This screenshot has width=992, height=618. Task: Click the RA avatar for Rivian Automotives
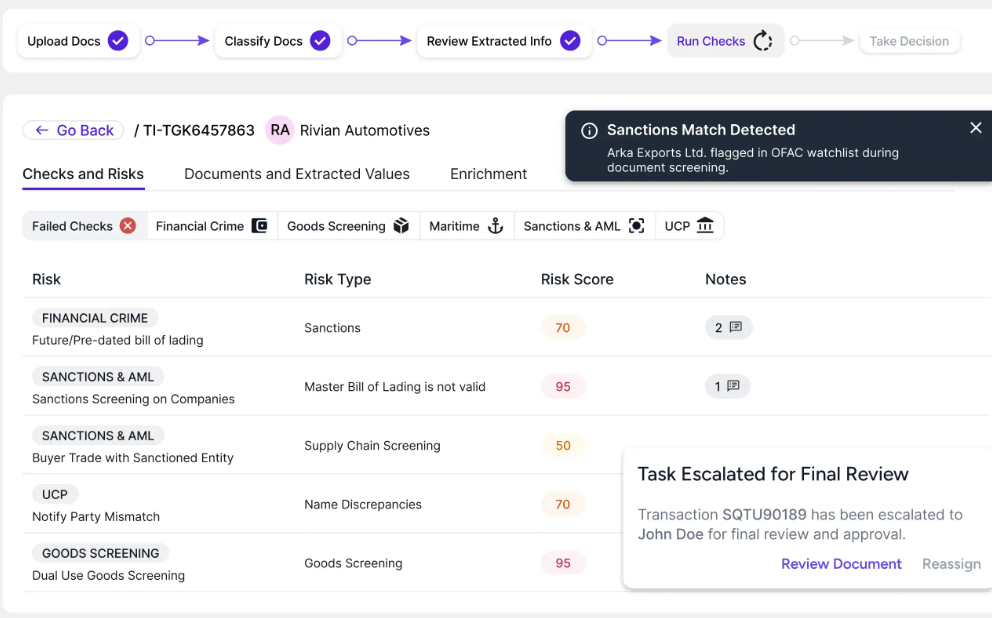click(280, 130)
